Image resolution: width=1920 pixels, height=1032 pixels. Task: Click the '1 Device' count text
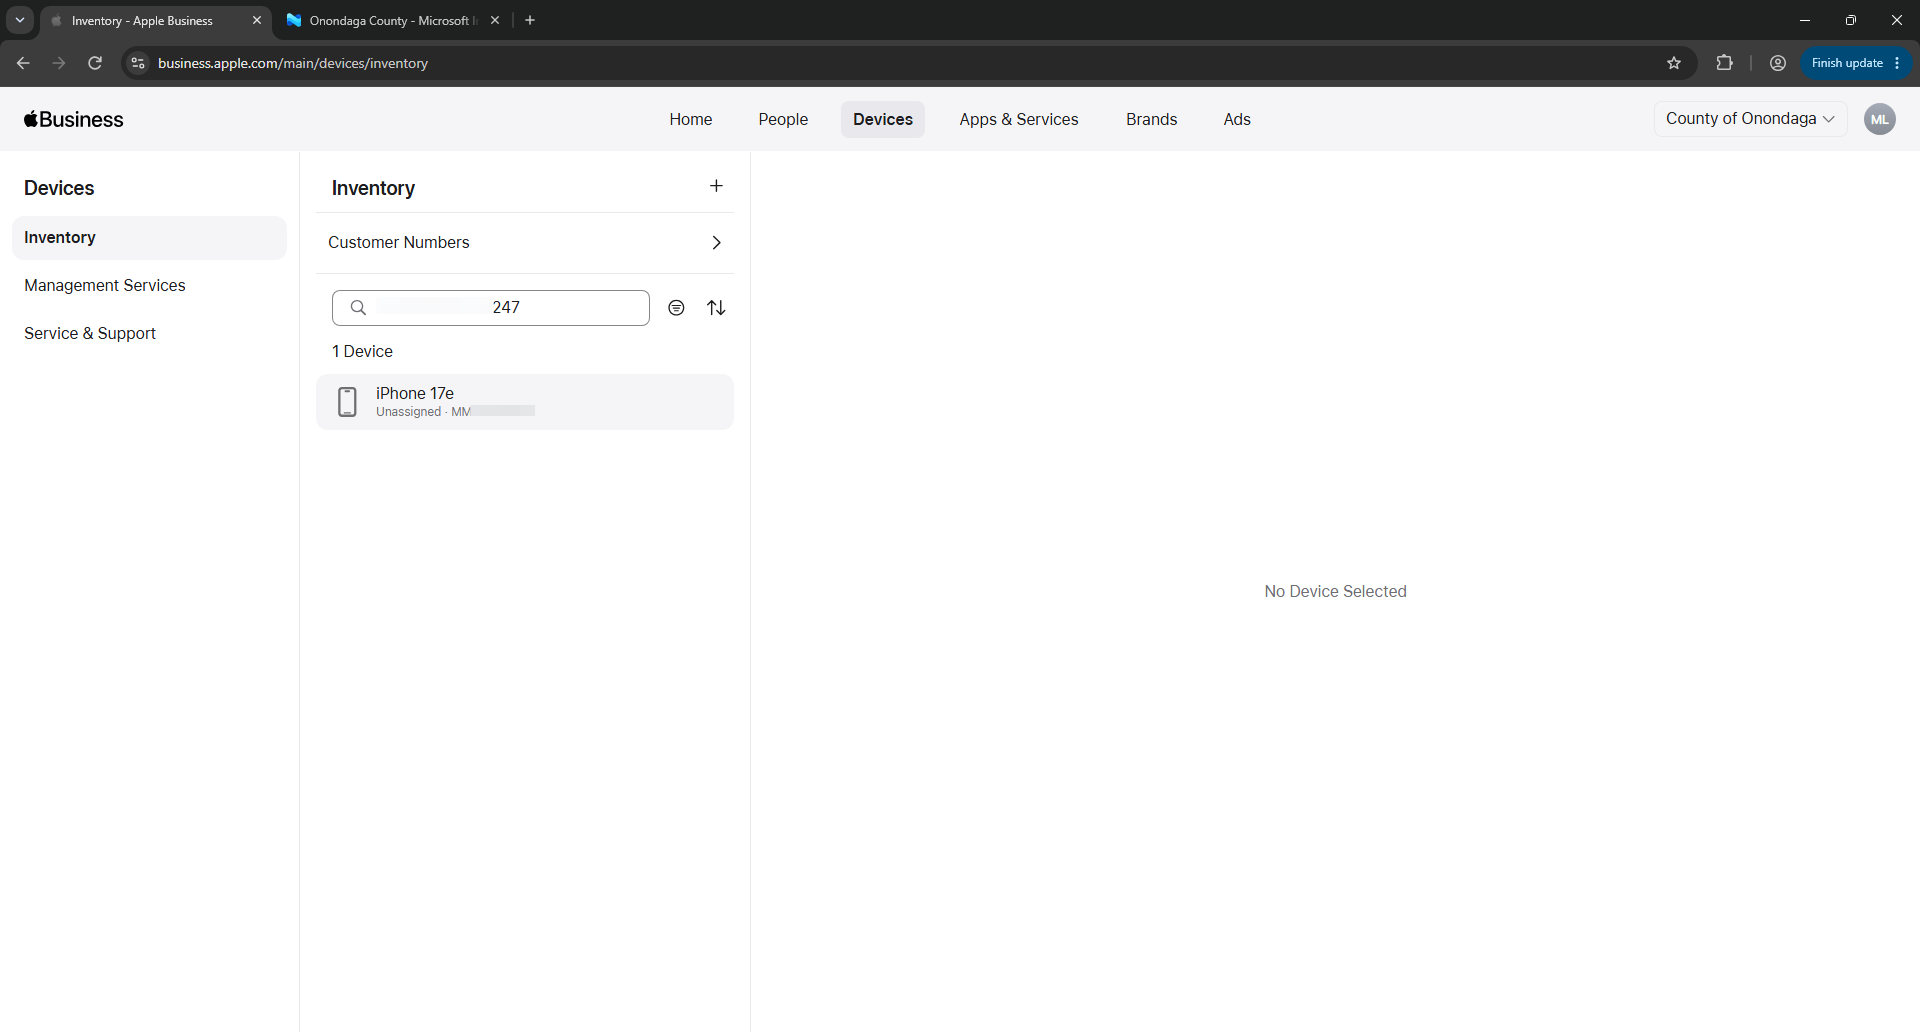point(362,352)
